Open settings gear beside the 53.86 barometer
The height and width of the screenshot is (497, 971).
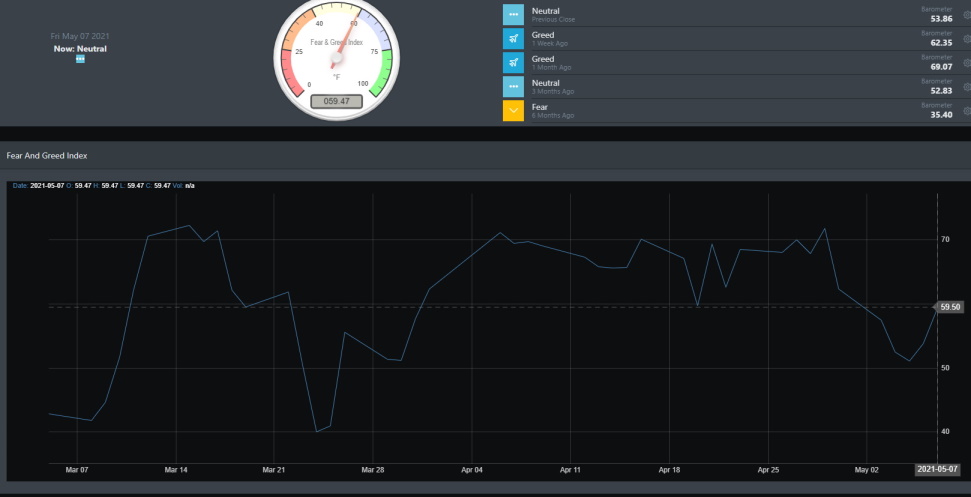click(x=967, y=15)
